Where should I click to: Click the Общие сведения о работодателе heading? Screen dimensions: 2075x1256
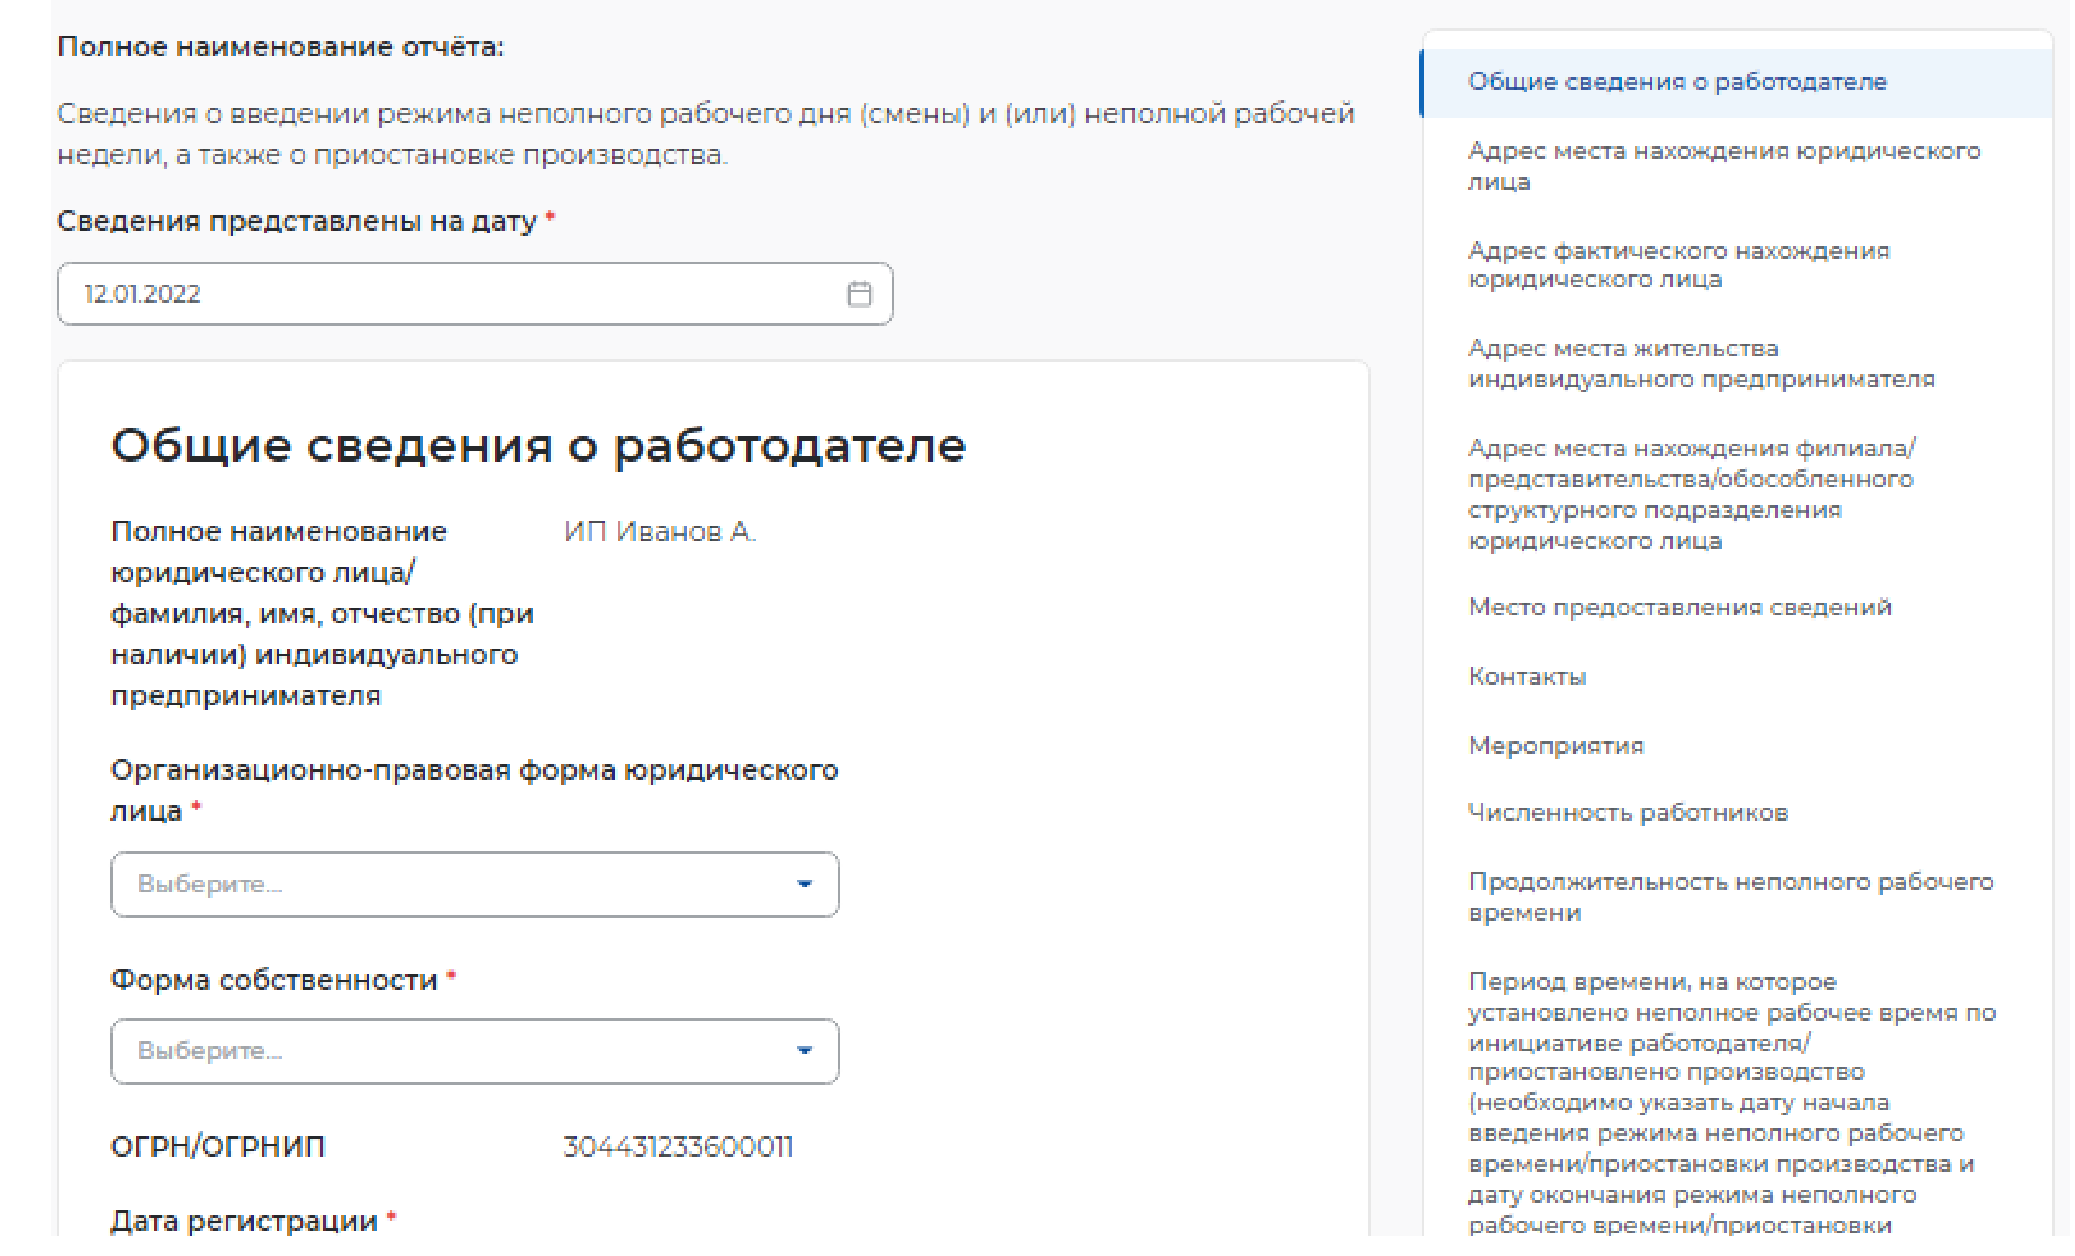coord(538,446)
